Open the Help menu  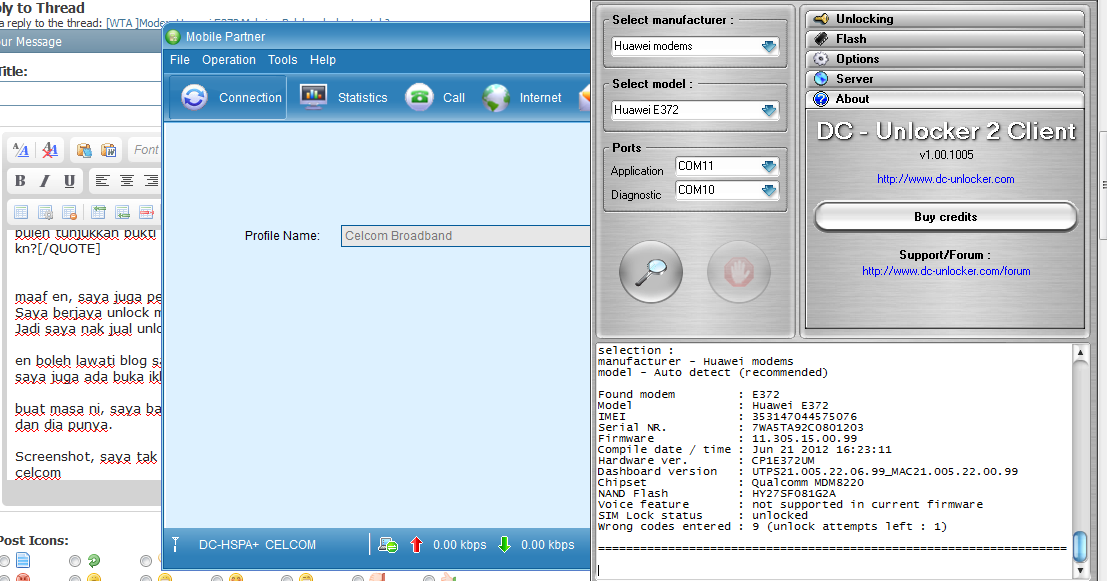pyautogui.click(x=323, y=60)
